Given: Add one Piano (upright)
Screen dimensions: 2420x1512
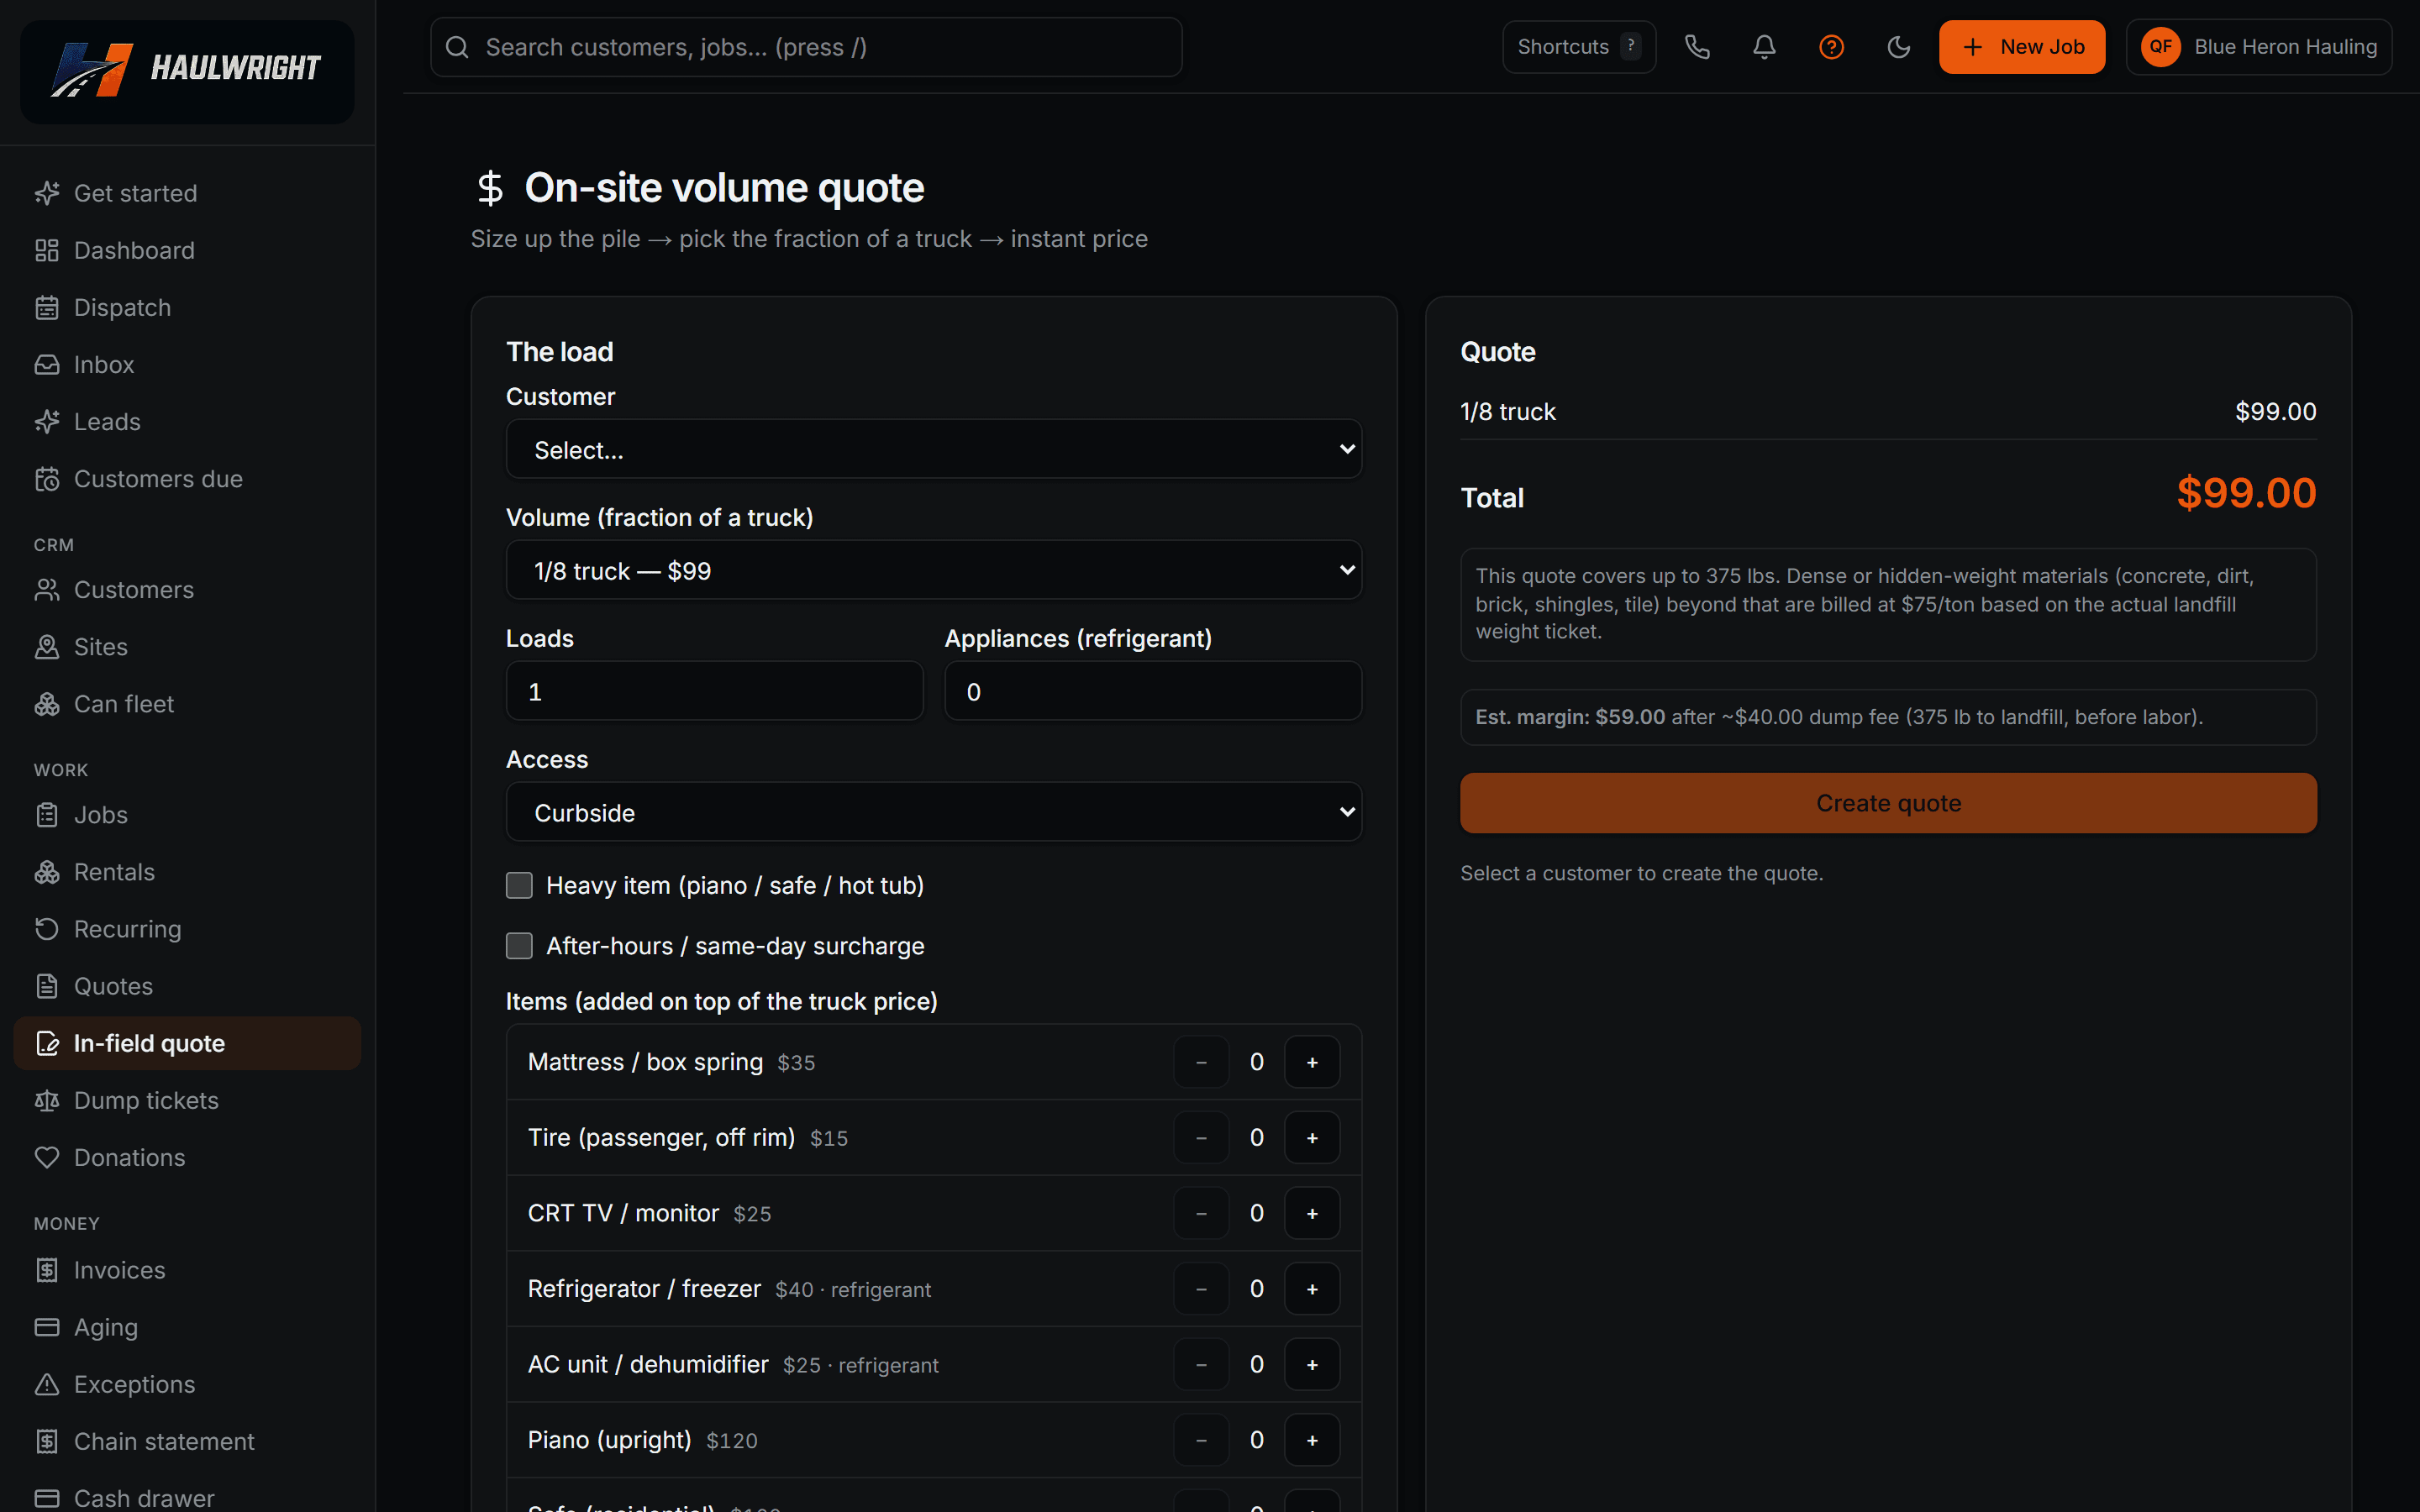Looking at the screenshot, I should (1312, 1439).
